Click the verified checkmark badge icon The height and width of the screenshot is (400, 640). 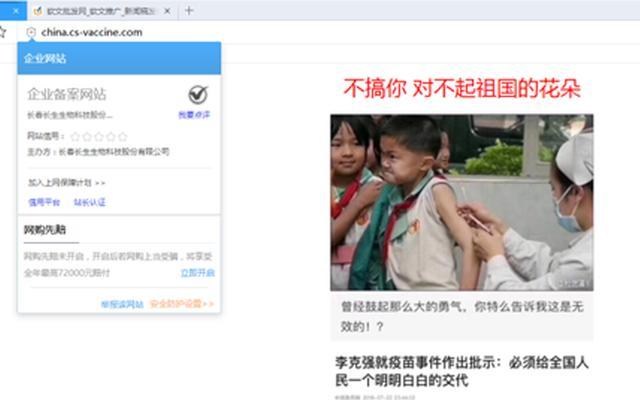(x=198, y=95)
